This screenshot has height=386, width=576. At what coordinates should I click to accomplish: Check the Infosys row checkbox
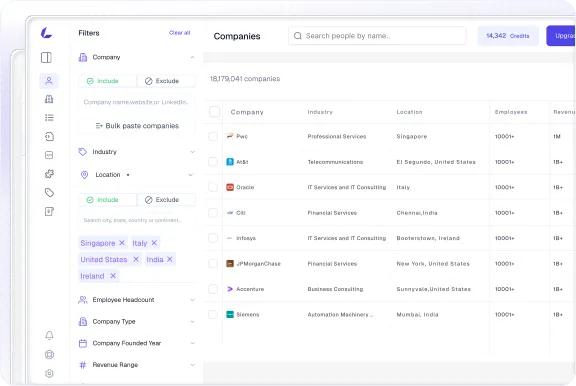tap(213, 238)
